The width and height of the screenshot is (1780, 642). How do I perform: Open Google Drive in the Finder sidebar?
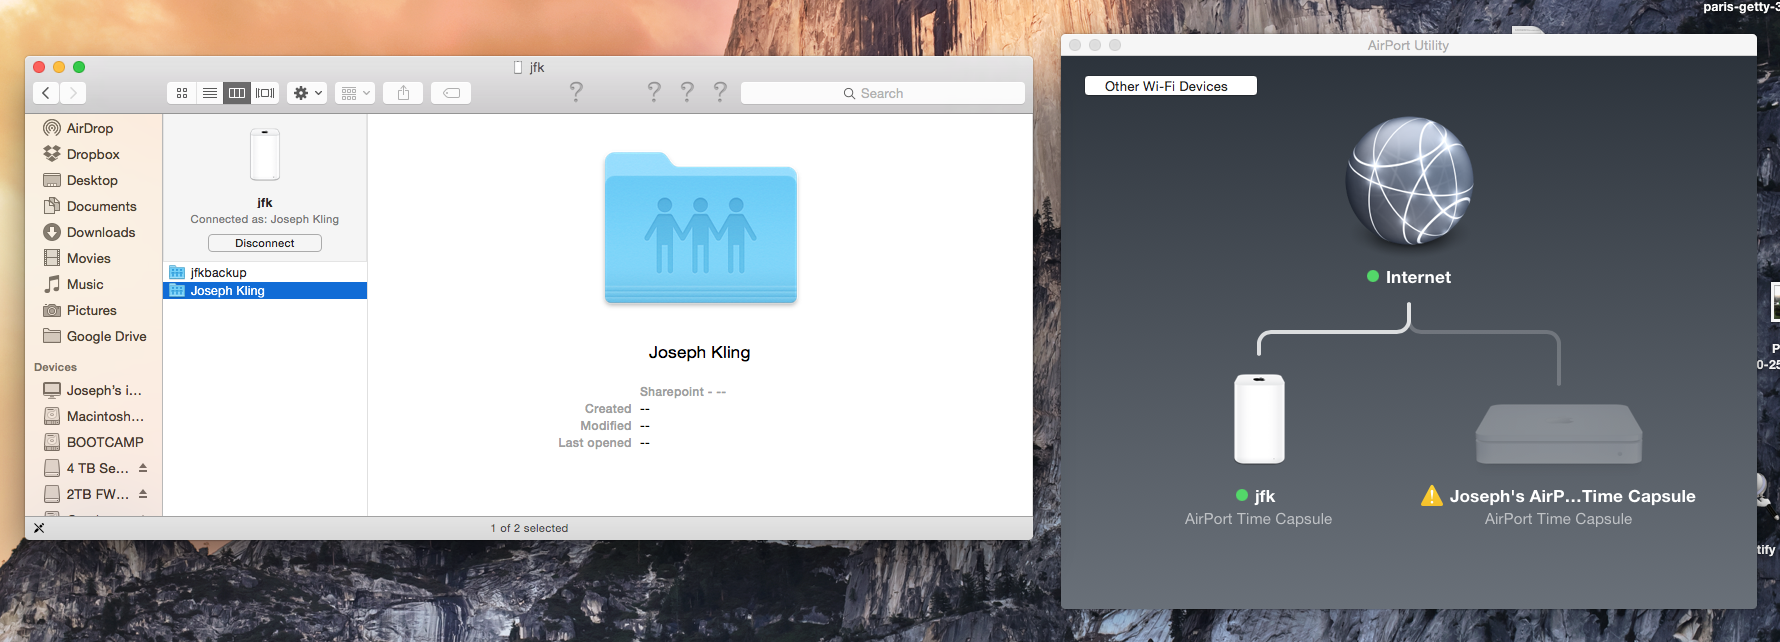click(x=106, y=336)
